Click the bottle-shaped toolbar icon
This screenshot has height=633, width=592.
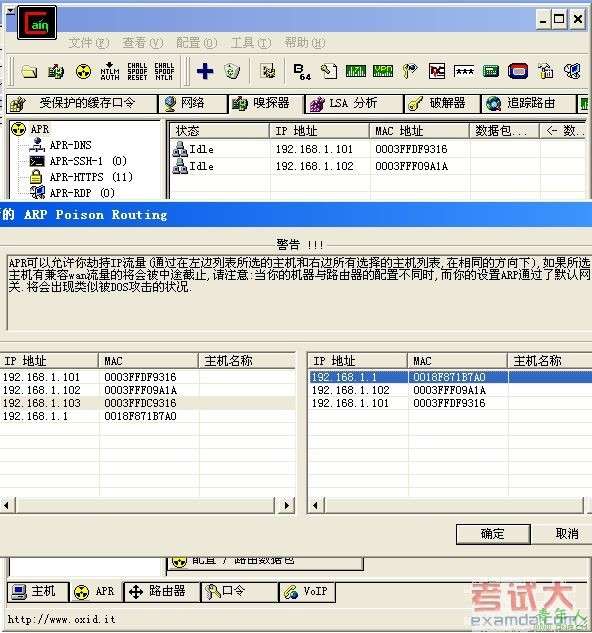tap(546, 71)
